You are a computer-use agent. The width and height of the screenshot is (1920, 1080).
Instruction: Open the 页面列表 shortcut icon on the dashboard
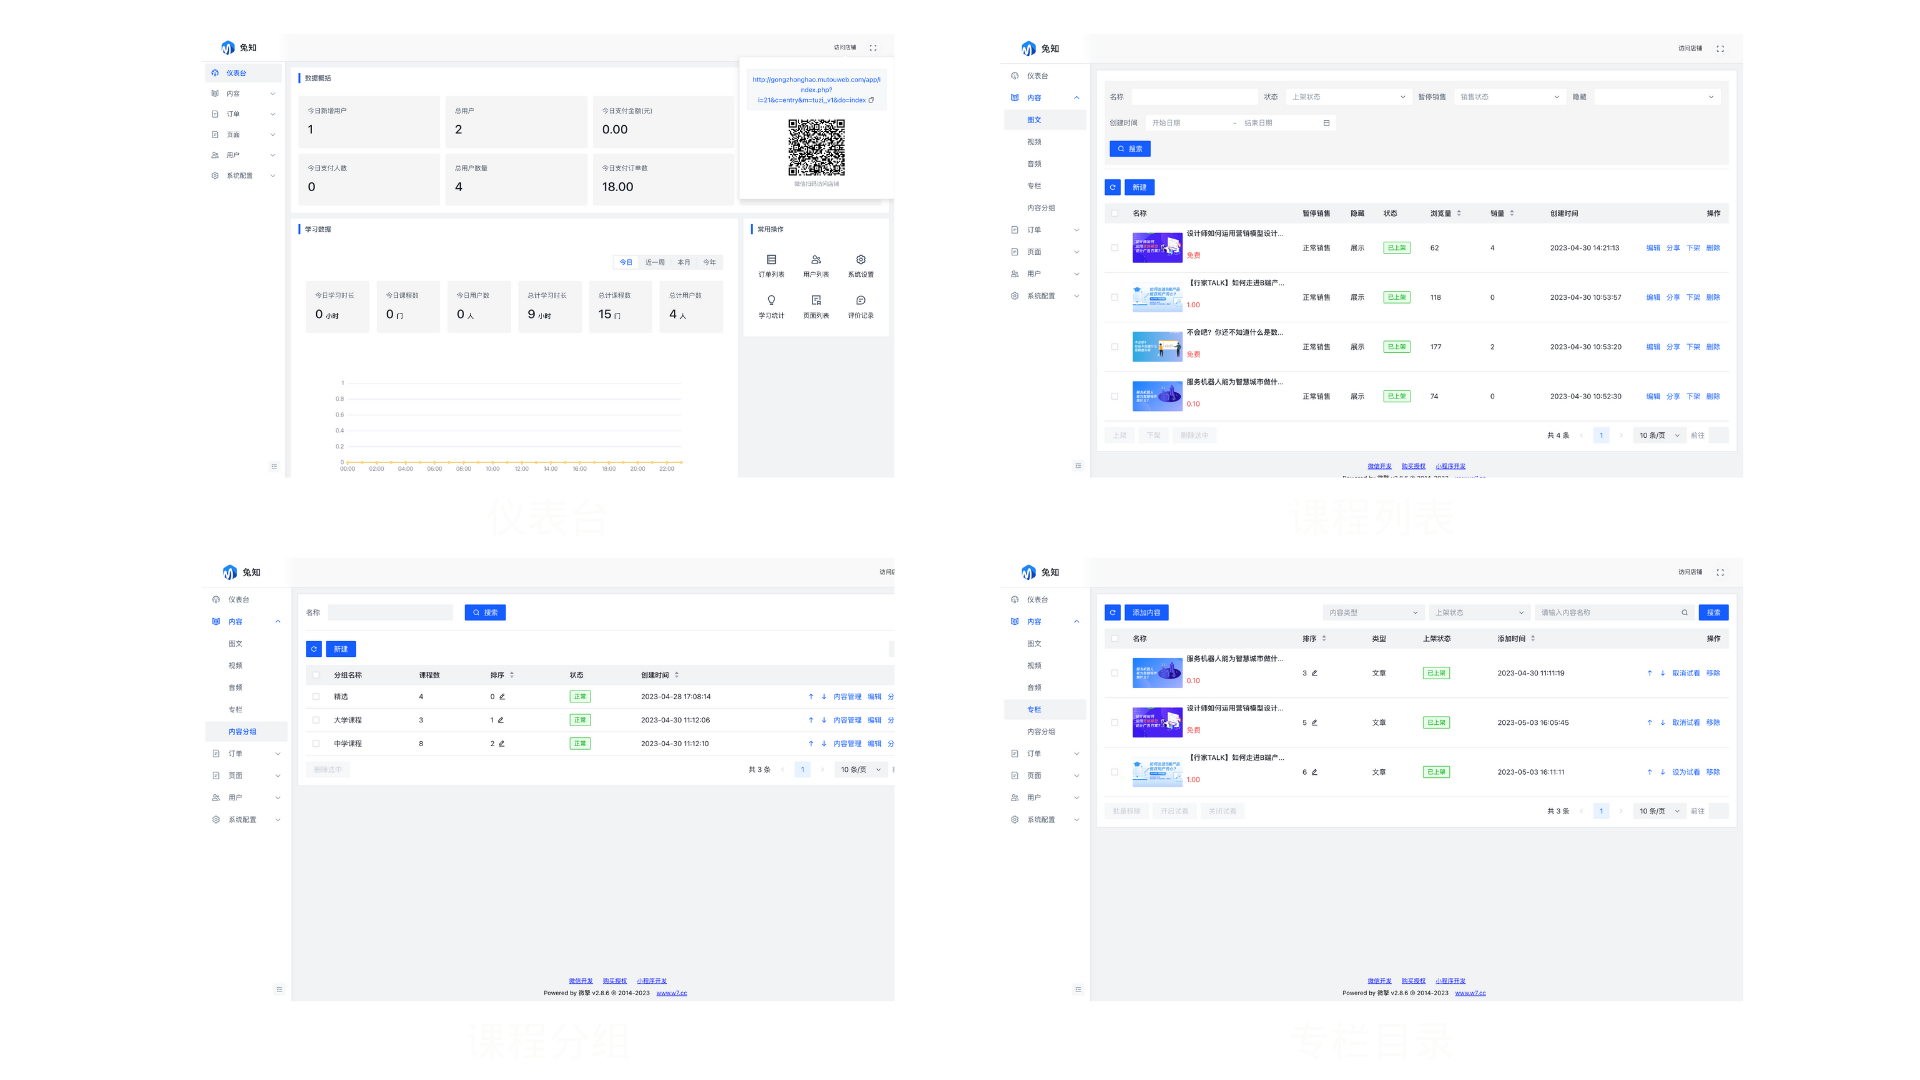click(x=816, y=300)
